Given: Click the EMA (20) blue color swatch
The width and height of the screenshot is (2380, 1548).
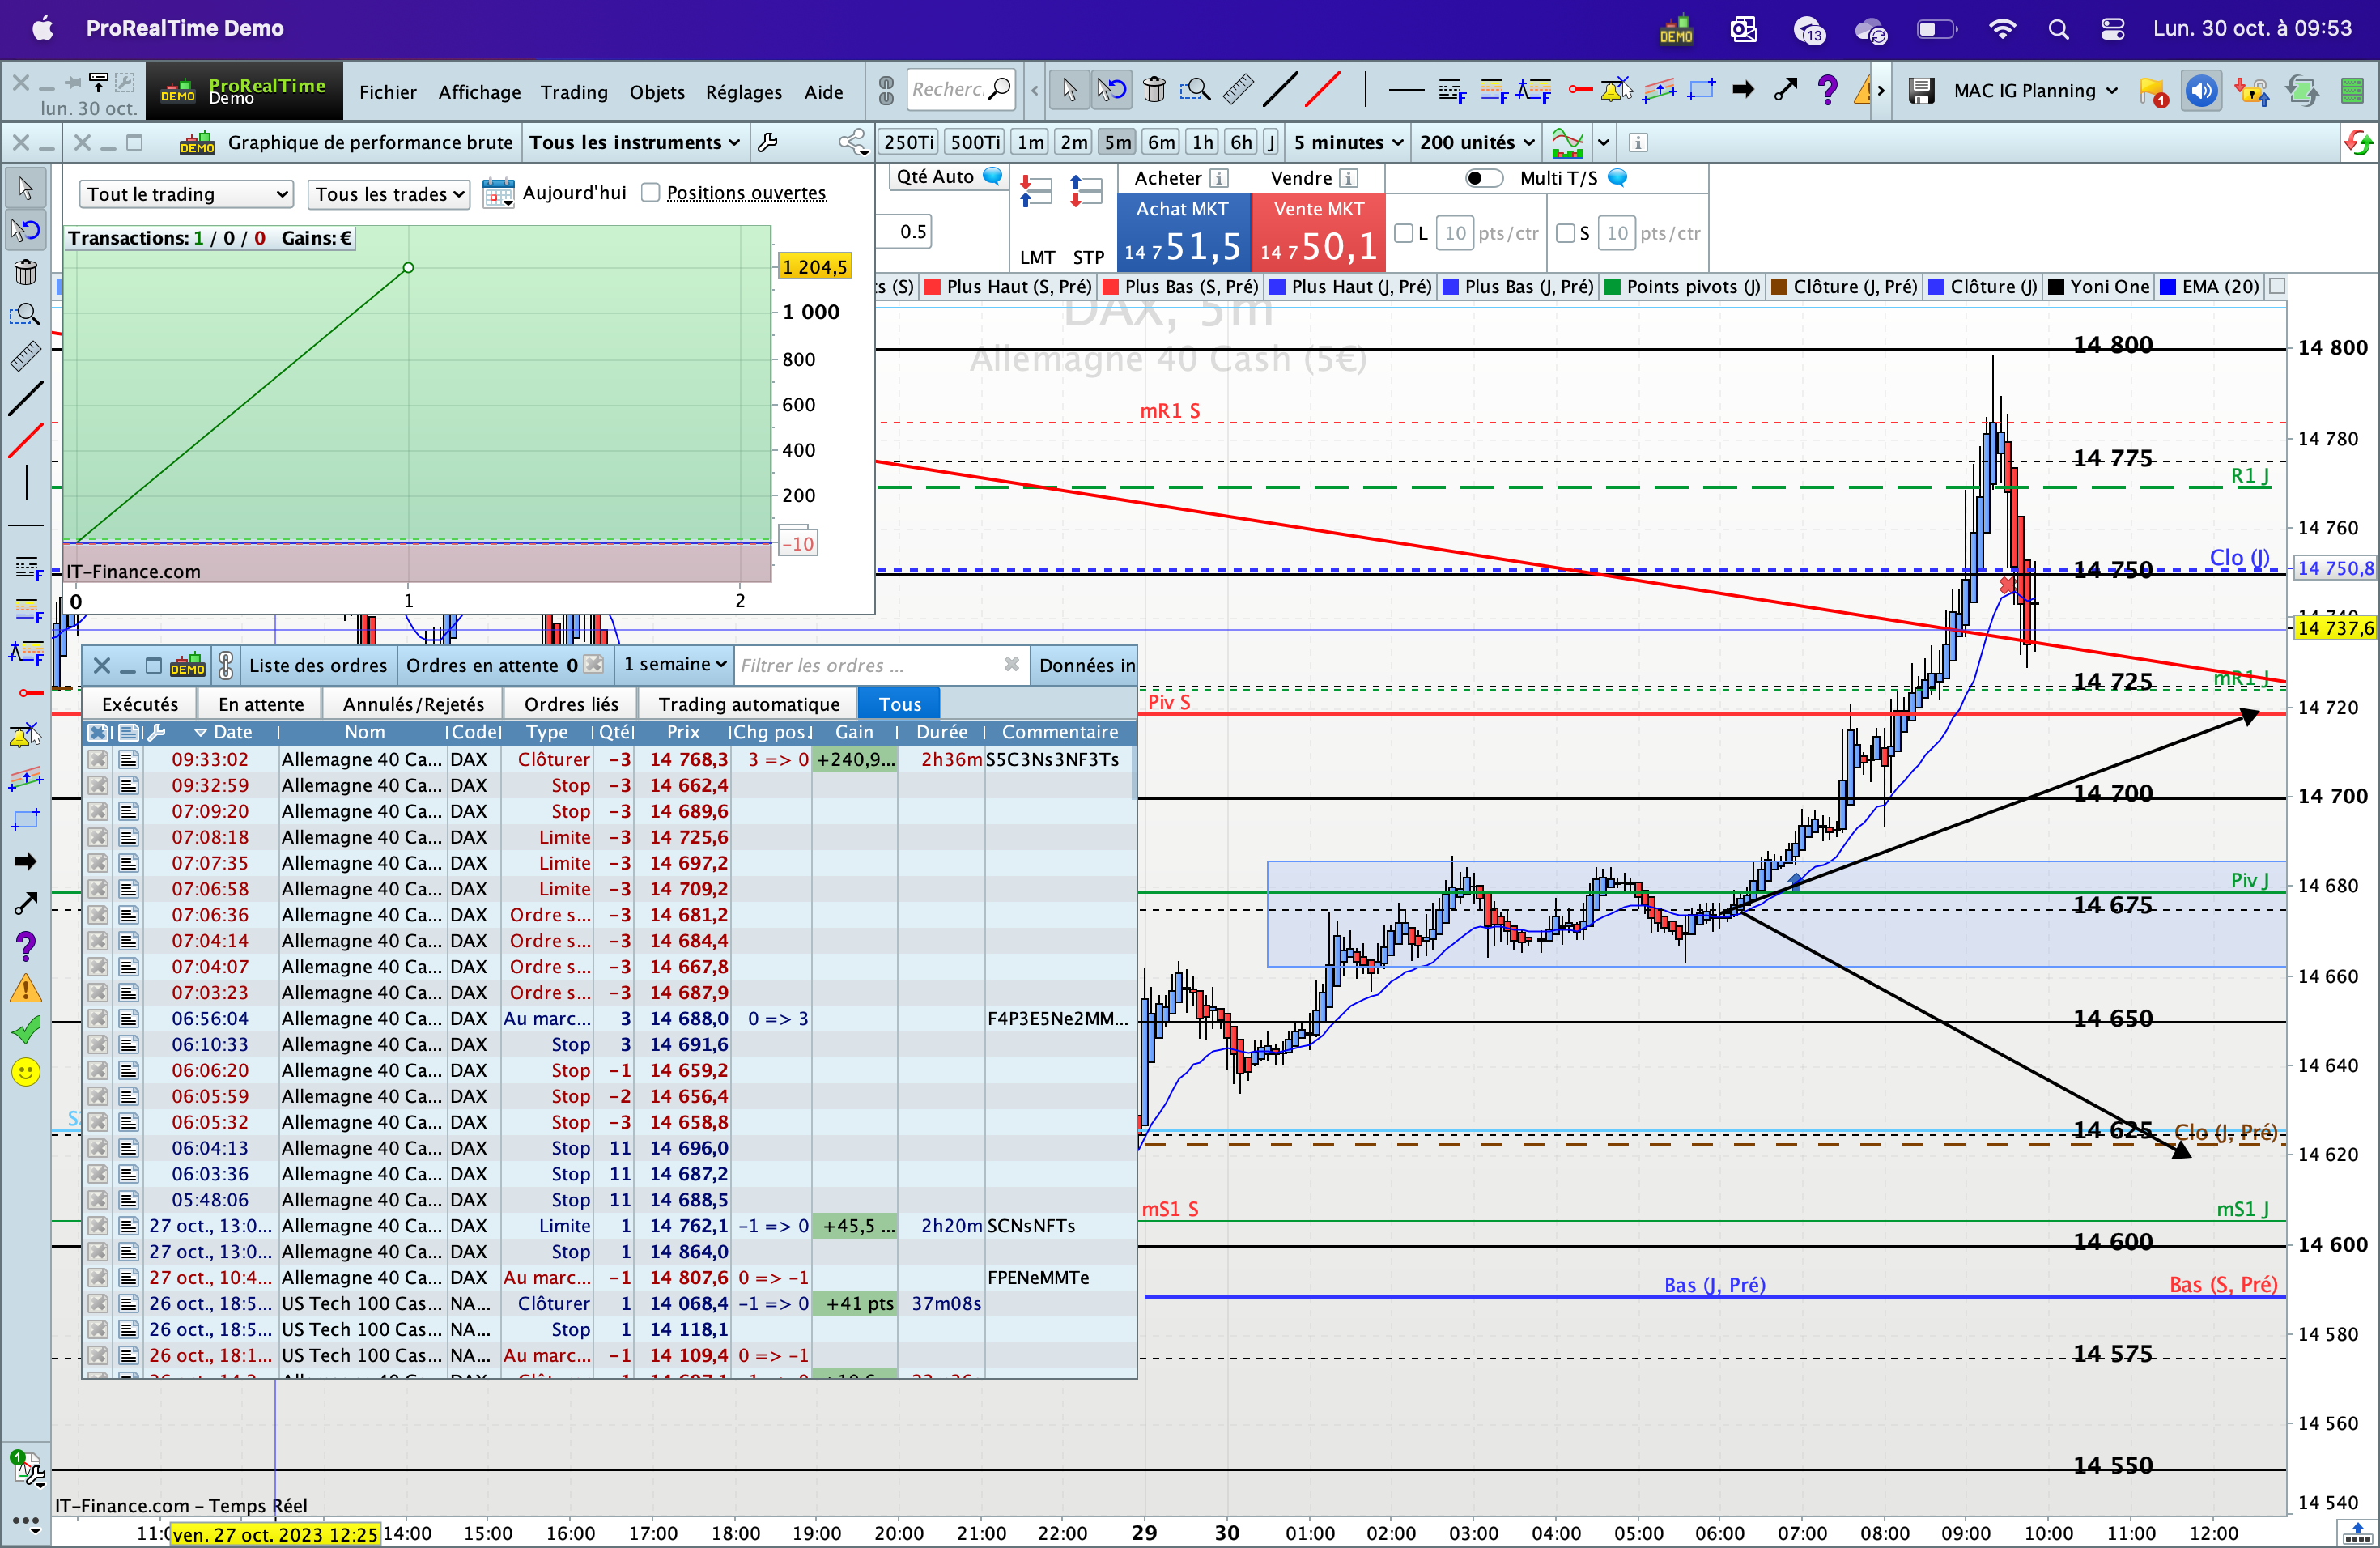Looking at the screenshot, I should click(x=2168, y=287).
